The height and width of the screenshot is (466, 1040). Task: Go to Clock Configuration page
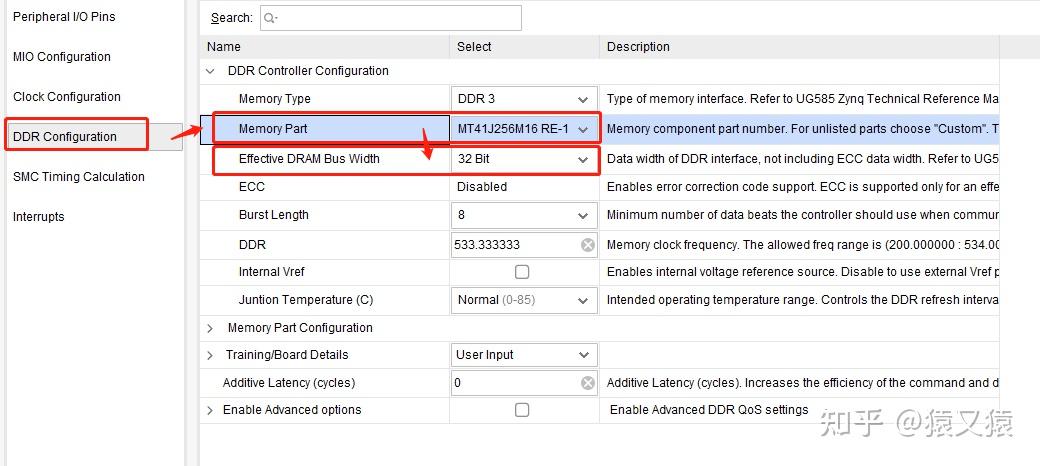pos(67,97)
